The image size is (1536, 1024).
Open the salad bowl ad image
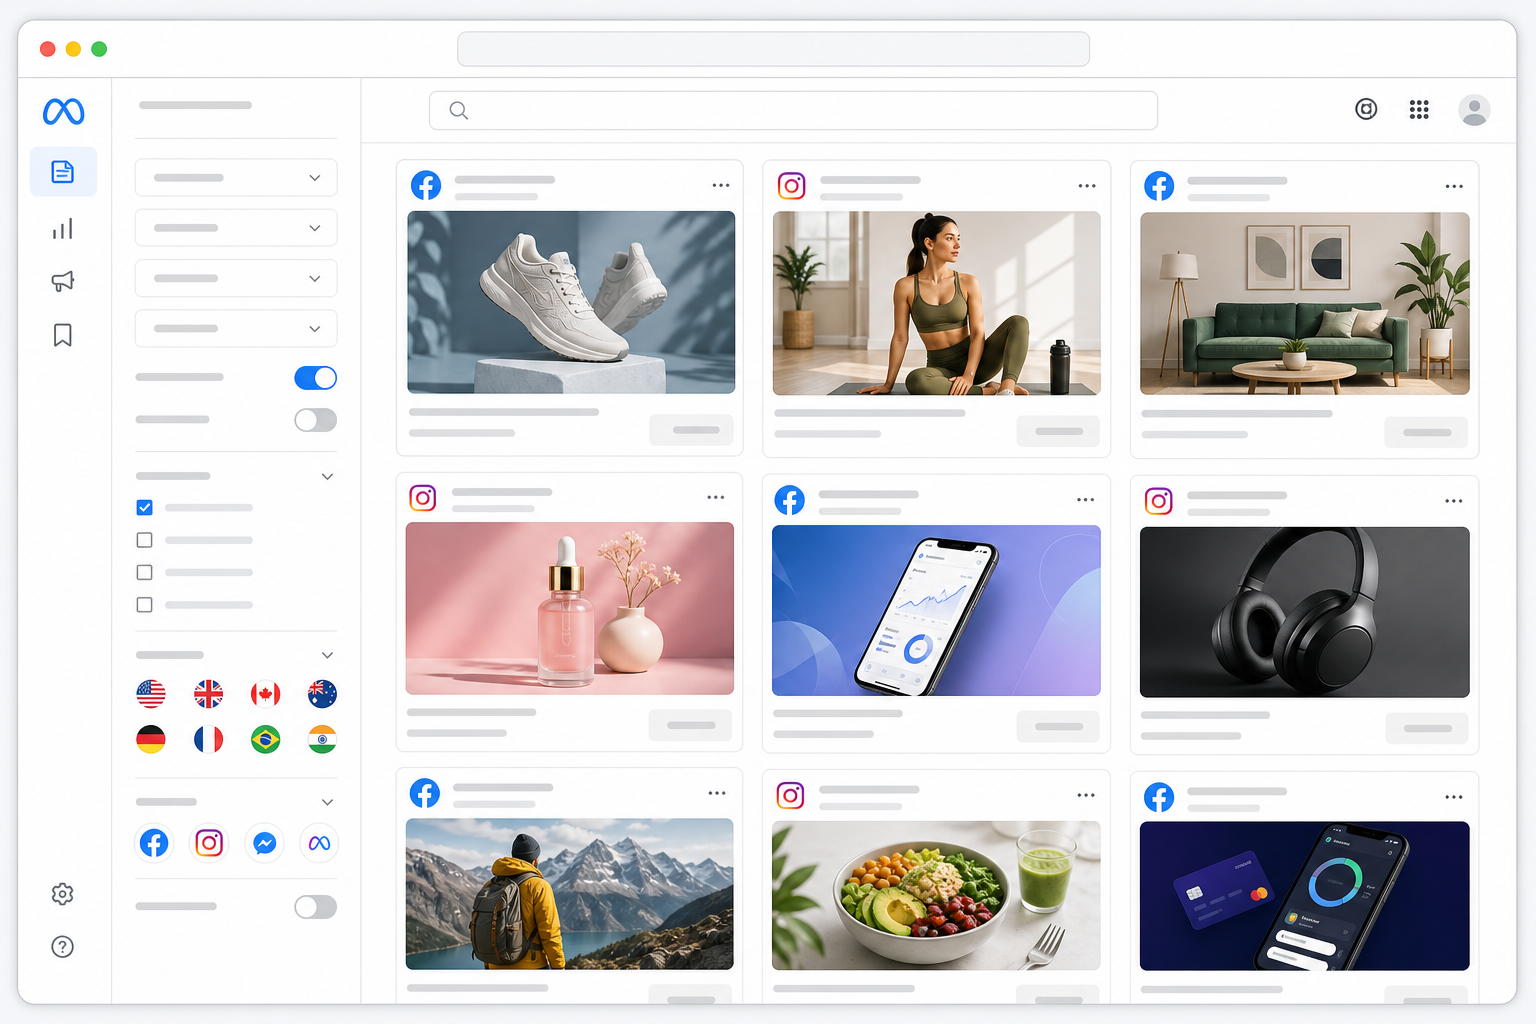click(x=937, y=895)
